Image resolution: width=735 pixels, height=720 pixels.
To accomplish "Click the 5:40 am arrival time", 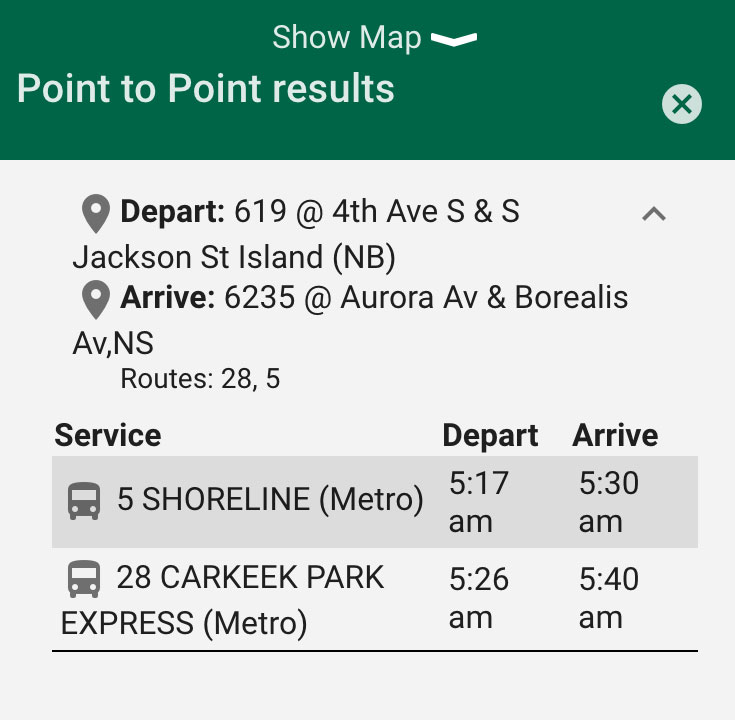I will click(608, 598).
